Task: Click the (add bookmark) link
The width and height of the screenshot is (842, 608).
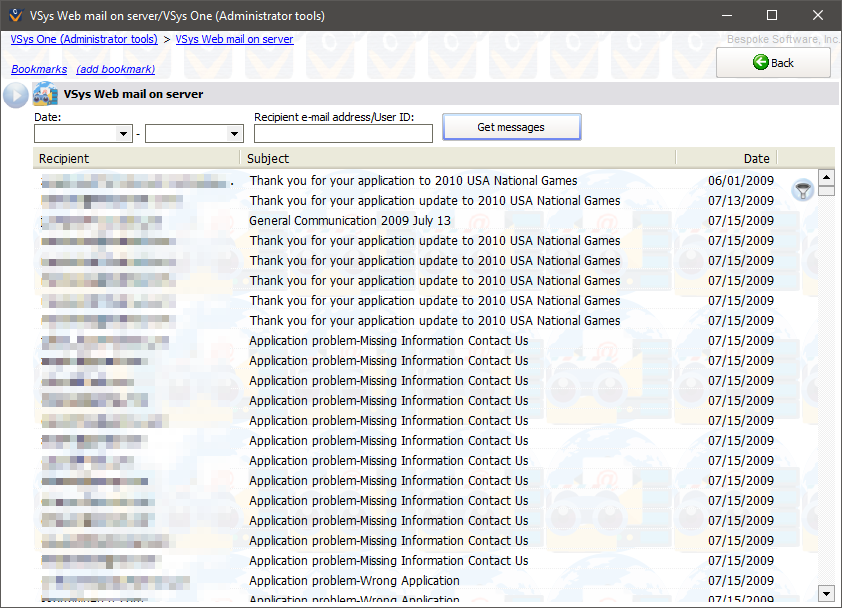Action: click(115, 70)
